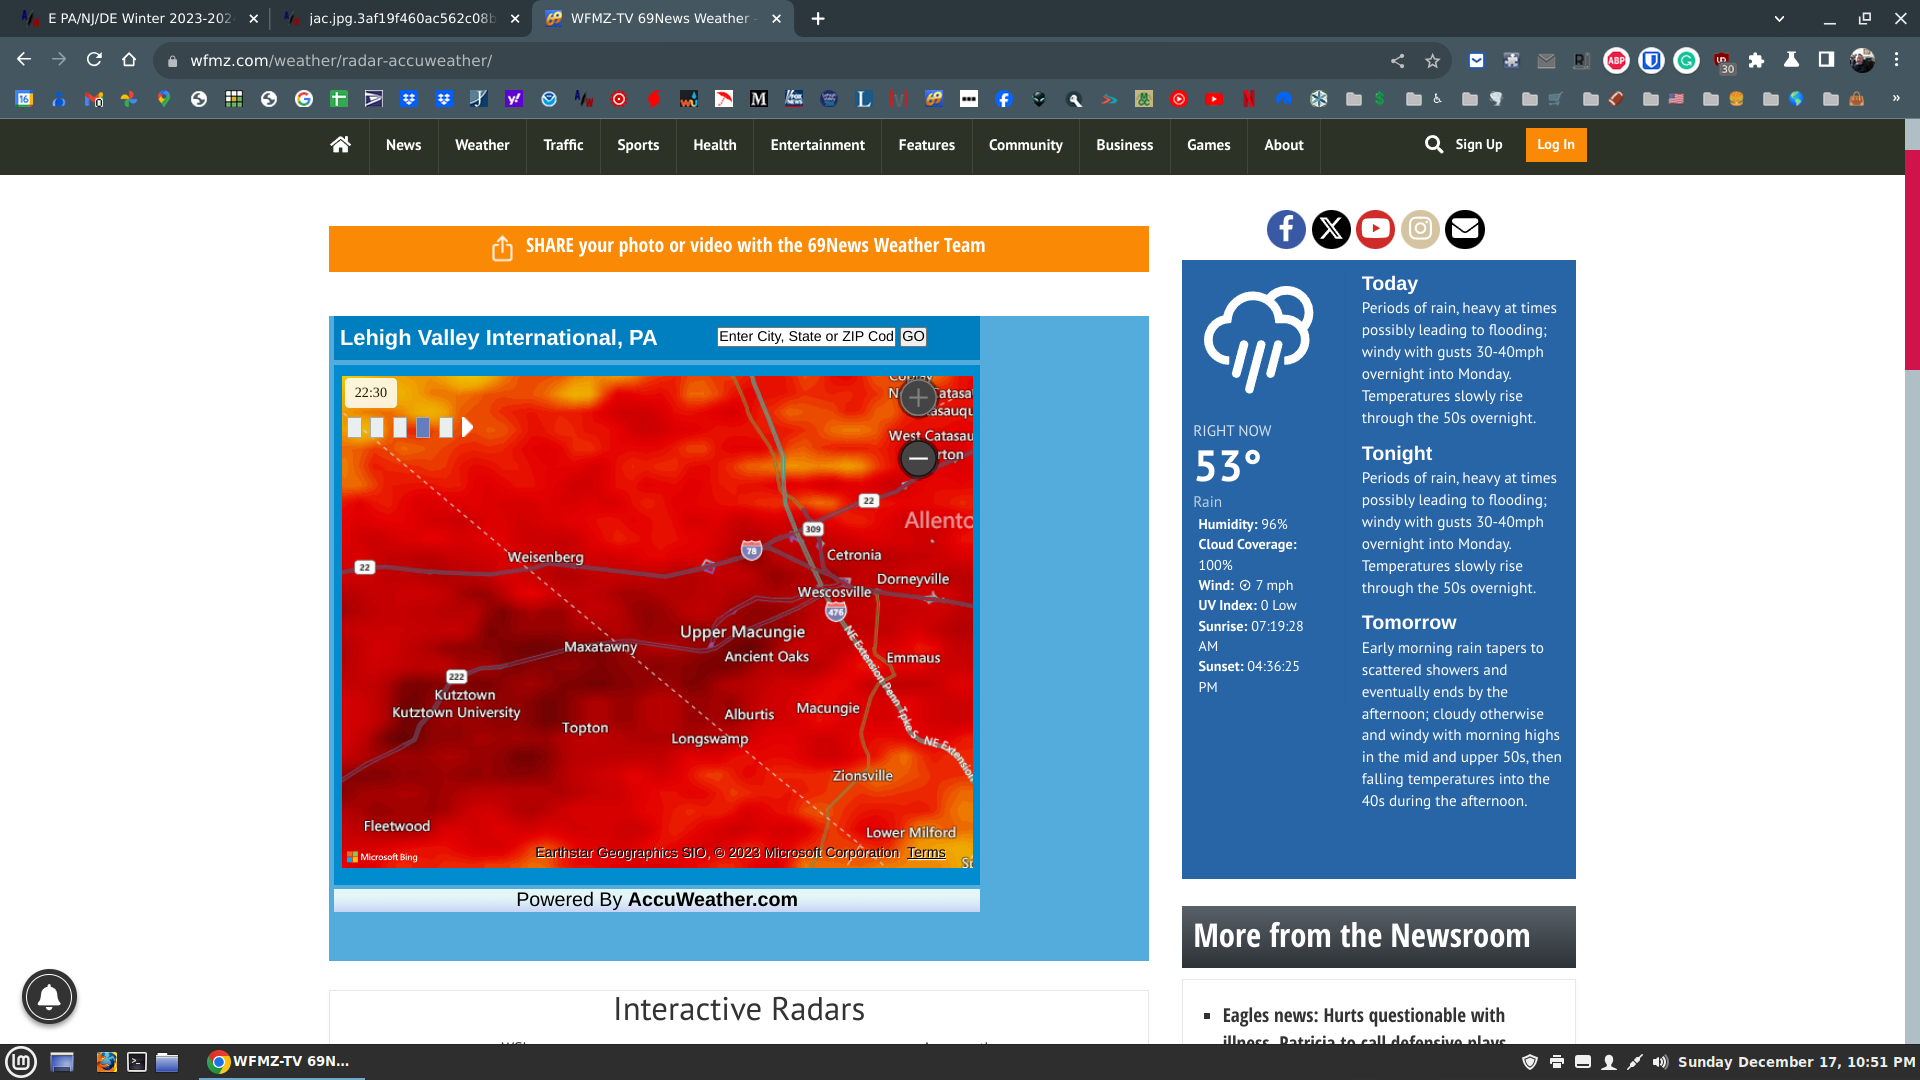Click the notification bell button
The image size is (1920, 1080).
pos(49,997)
